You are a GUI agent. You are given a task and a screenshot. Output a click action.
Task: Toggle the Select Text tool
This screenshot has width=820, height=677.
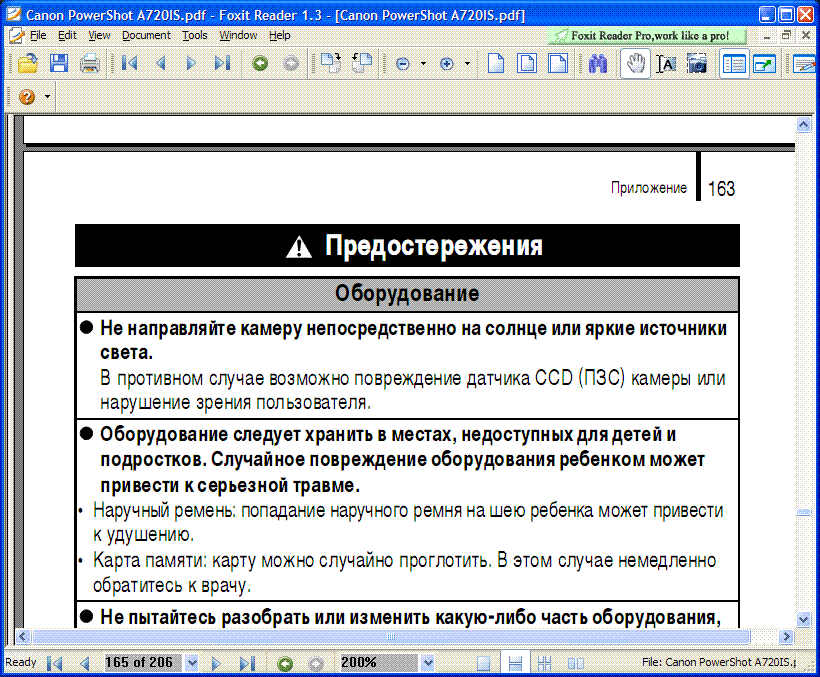[x=666, y=64]
